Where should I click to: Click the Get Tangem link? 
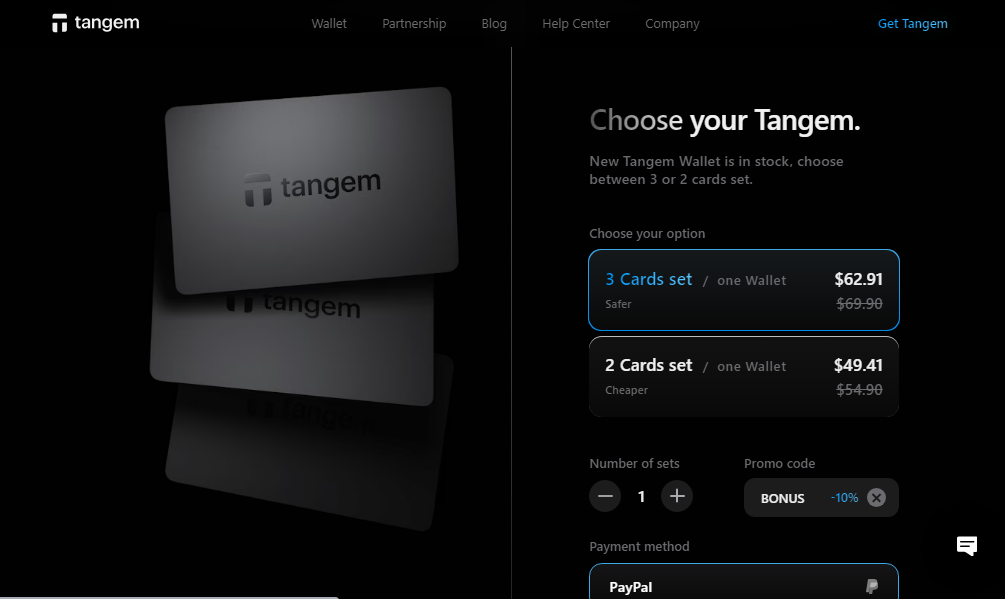pyautogui.click(x=913, y=24)
